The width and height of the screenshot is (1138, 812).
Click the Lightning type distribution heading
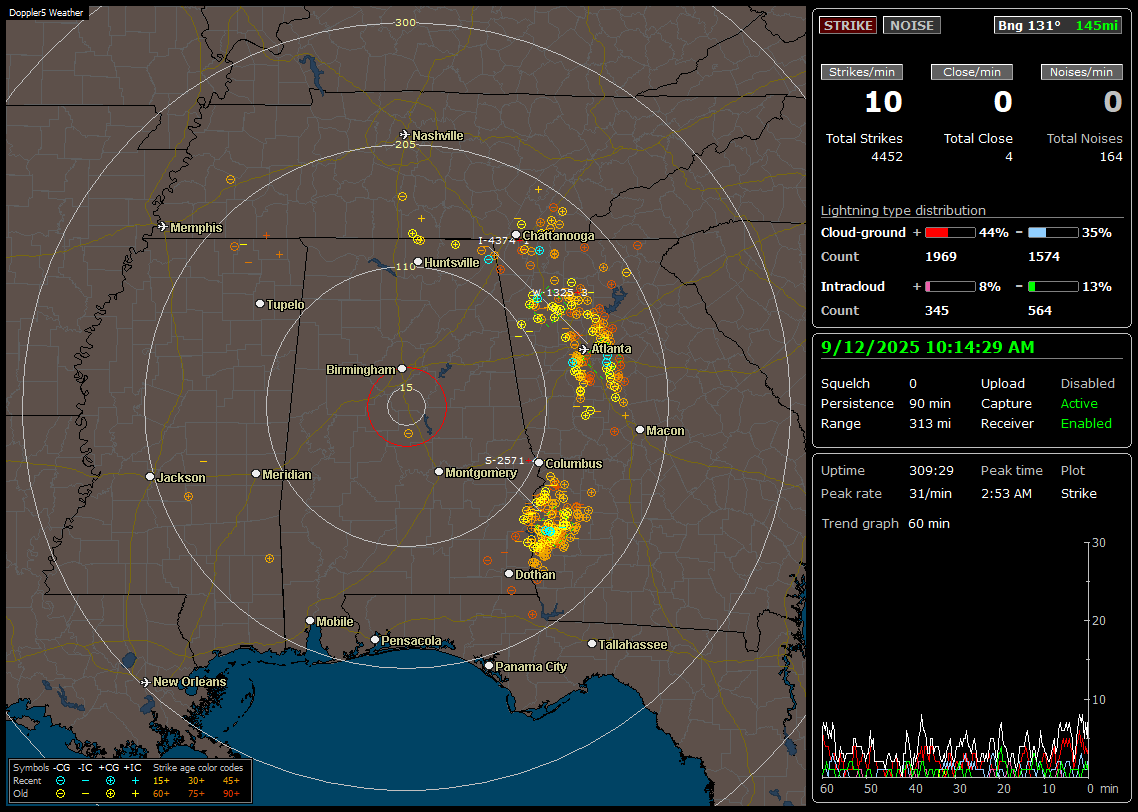coord(903,211)
